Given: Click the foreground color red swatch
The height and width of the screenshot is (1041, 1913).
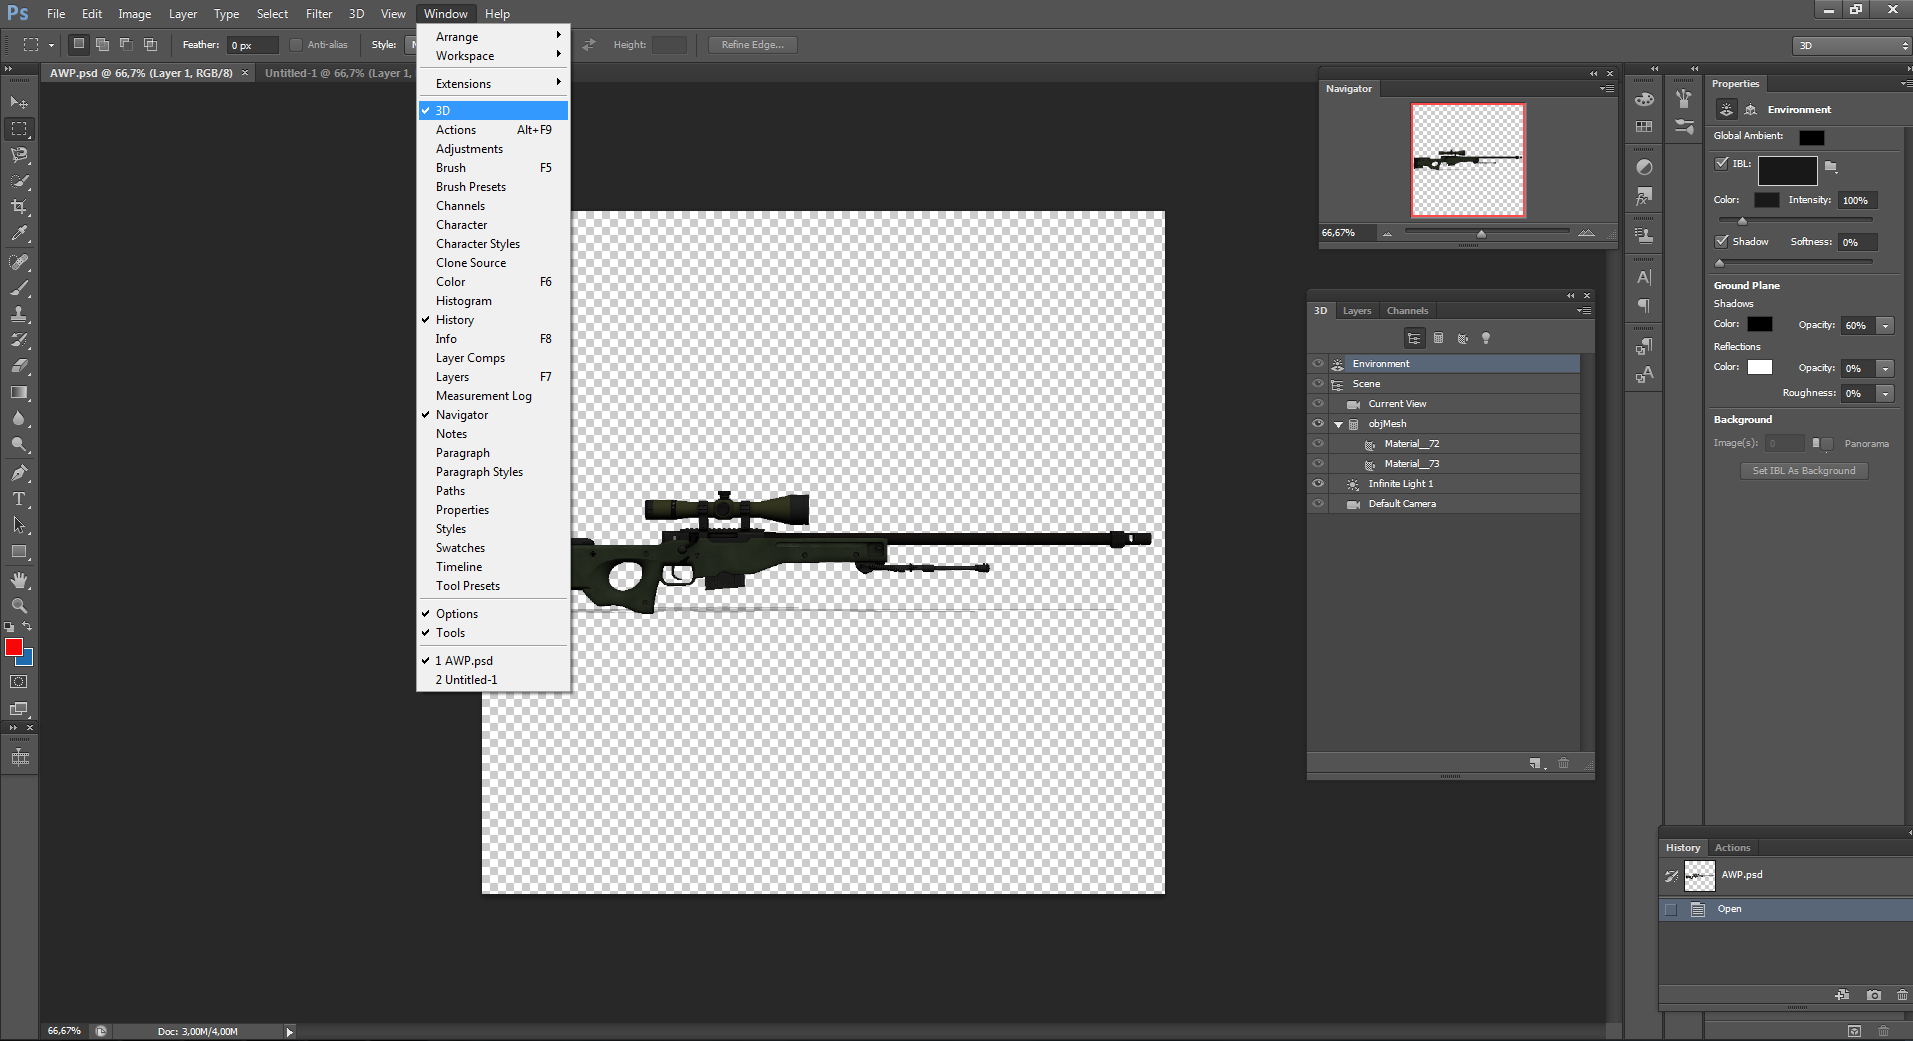Looking at the screenshot, I should point(14,647).
